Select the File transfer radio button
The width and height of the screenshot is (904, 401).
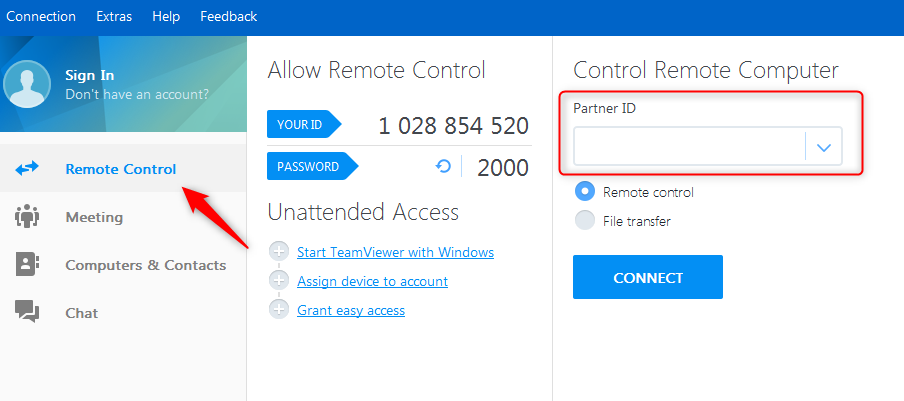(585, 221)
